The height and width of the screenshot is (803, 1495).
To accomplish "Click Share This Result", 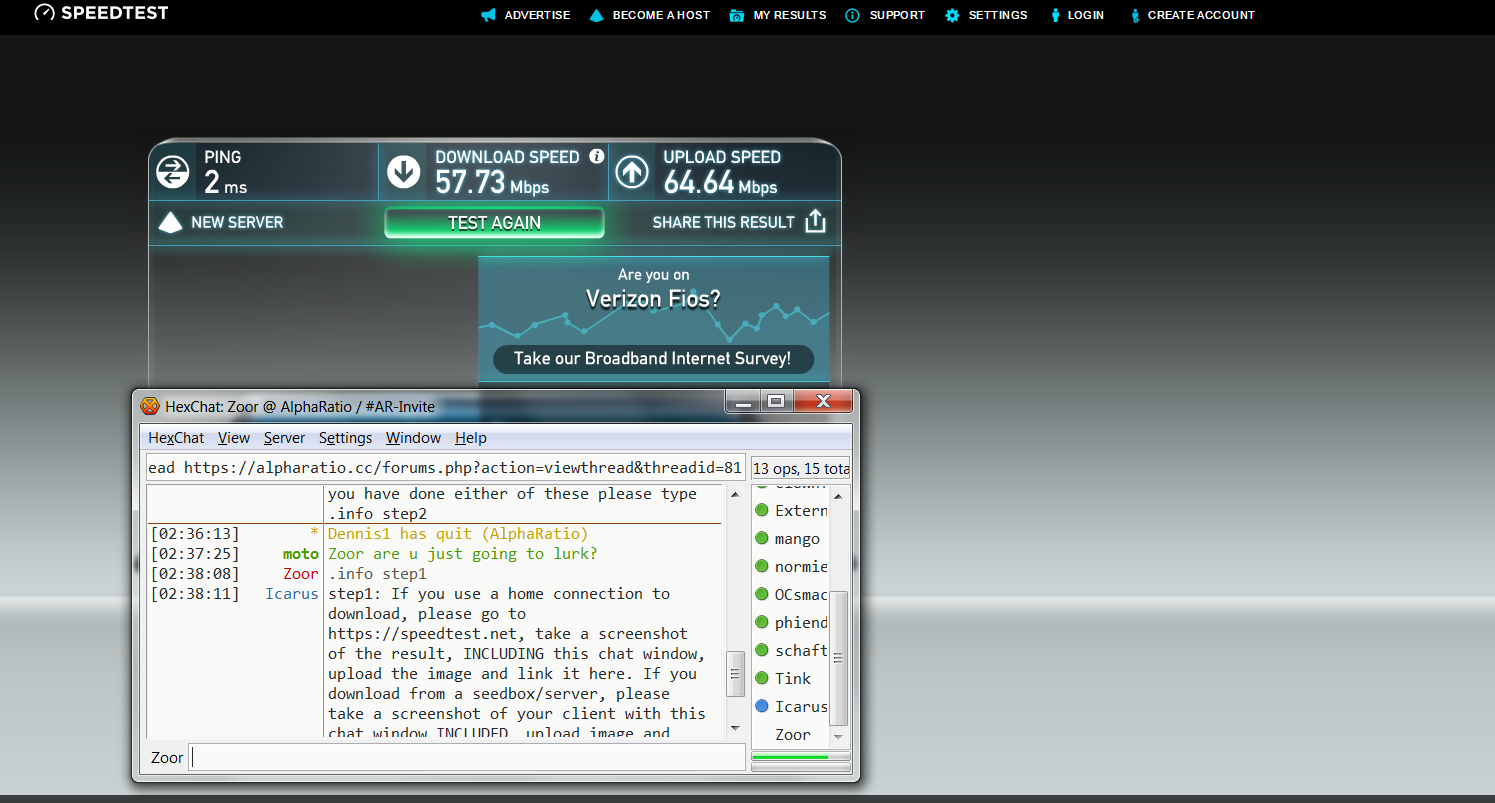I will pos(740,222).
